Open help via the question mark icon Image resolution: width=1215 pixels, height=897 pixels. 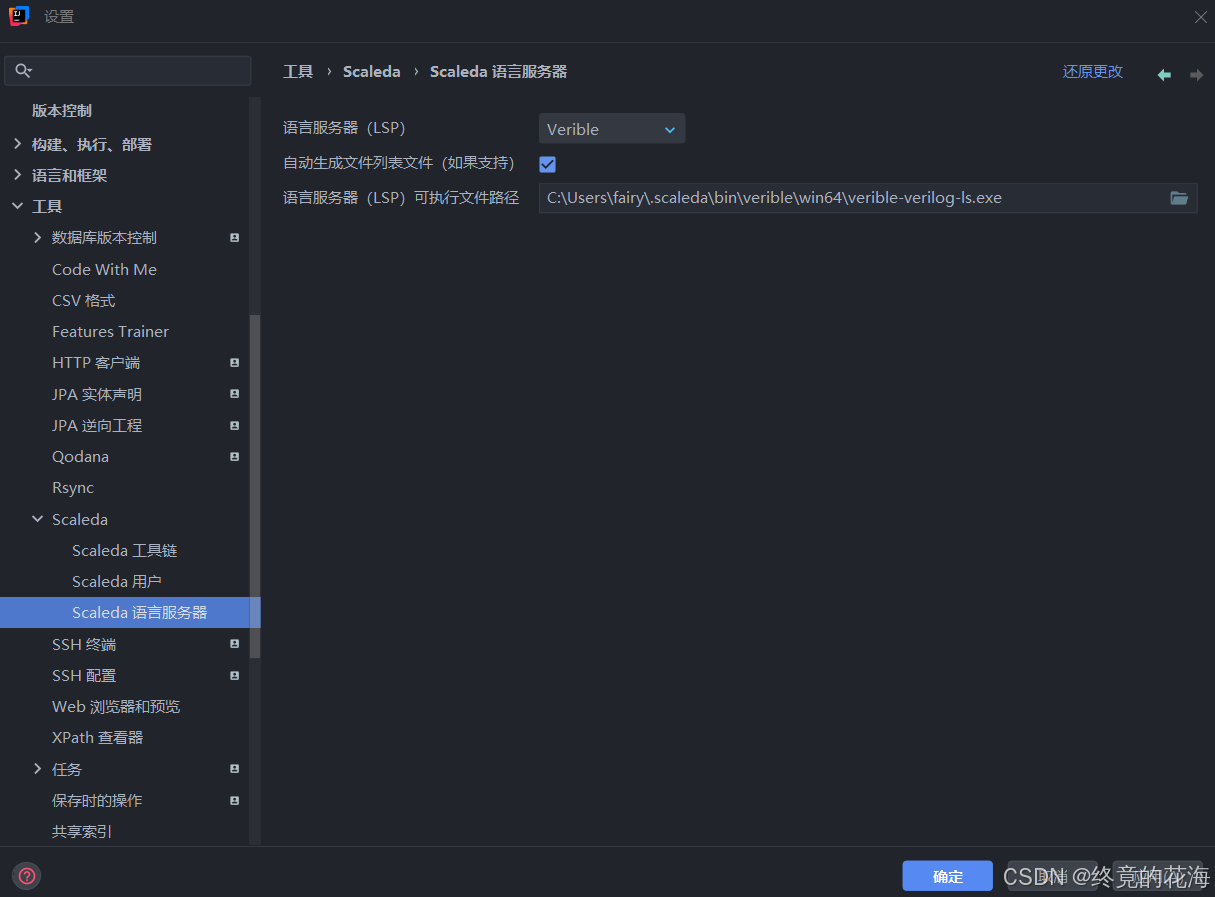pos(27,876)
